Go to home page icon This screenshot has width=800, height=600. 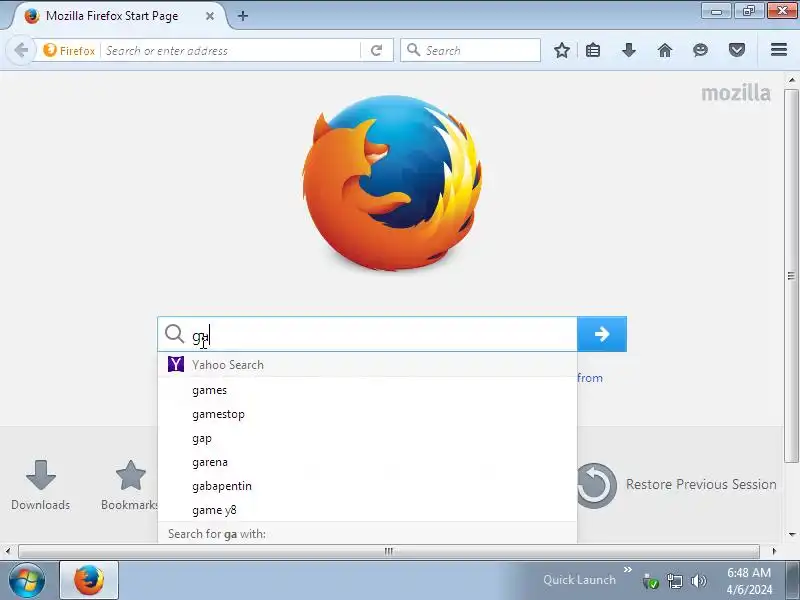coord(665,50)
